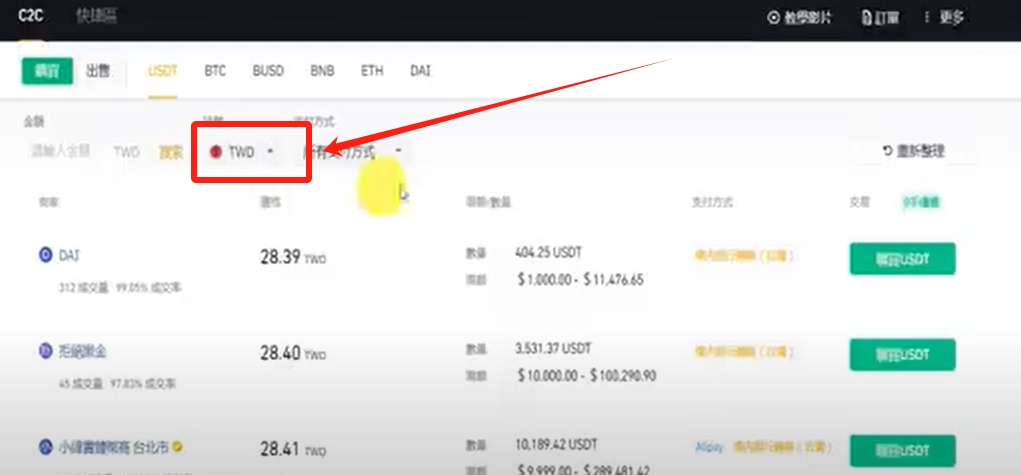This screenshot has width=1021, height=475.
Task: Expand the payment method dropdown
Action: (353, 152)
